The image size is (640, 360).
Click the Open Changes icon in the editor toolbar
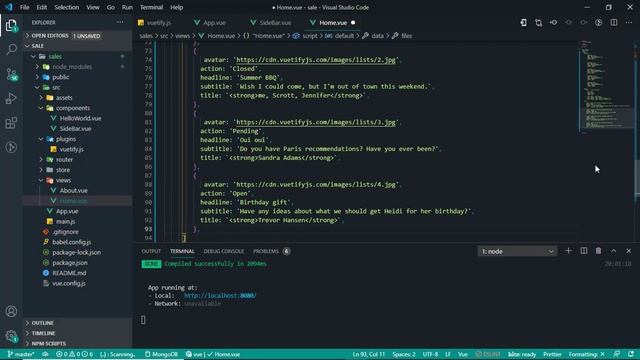coord(539,22)
